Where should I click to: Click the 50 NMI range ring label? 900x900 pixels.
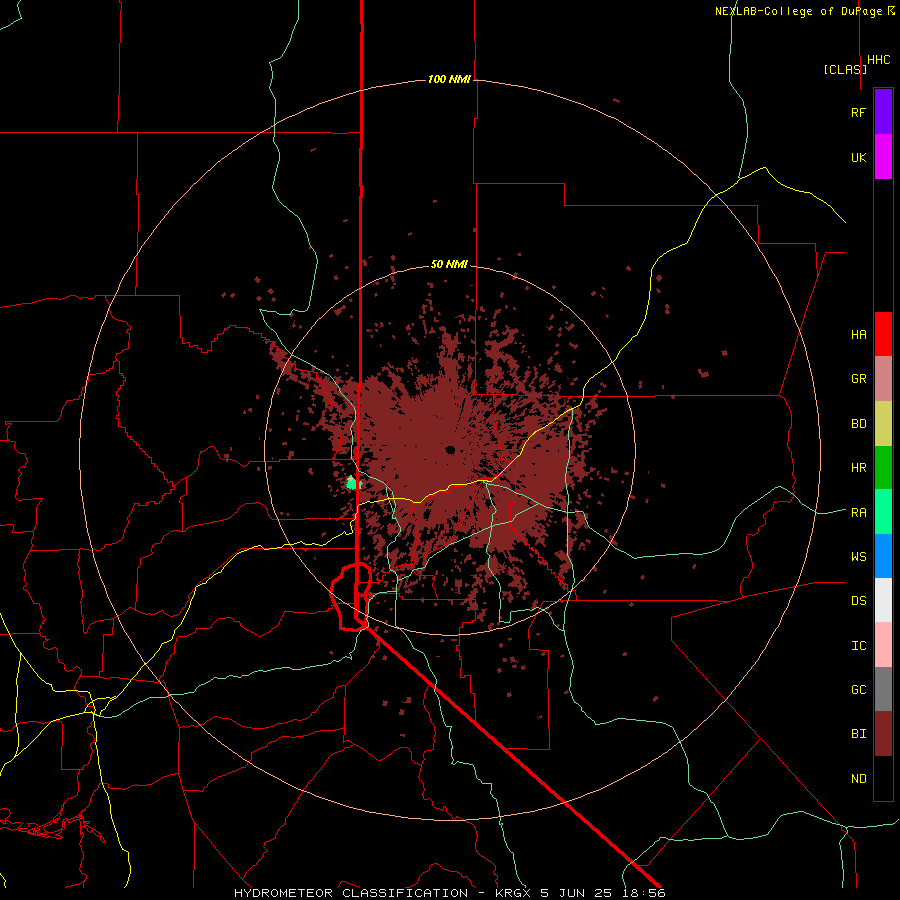tap(449, 264)
